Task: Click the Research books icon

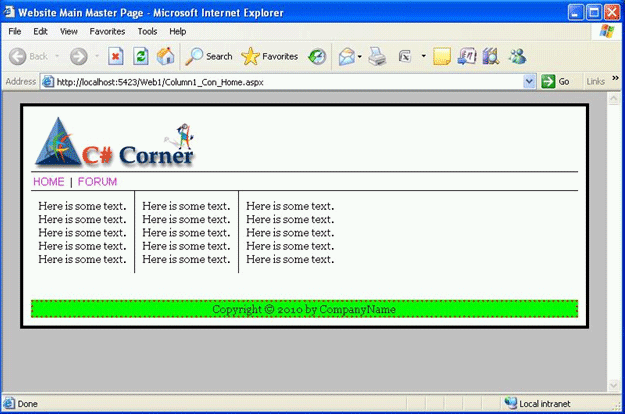Action: [x=491, y=57]
